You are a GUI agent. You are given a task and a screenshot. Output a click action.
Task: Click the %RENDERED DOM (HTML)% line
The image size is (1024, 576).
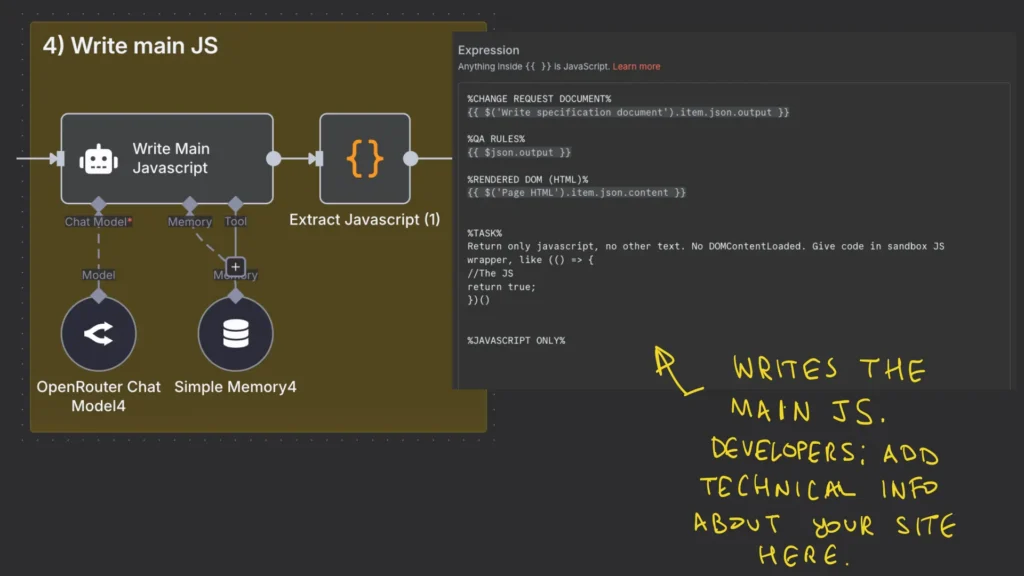(x=528, y=180)
